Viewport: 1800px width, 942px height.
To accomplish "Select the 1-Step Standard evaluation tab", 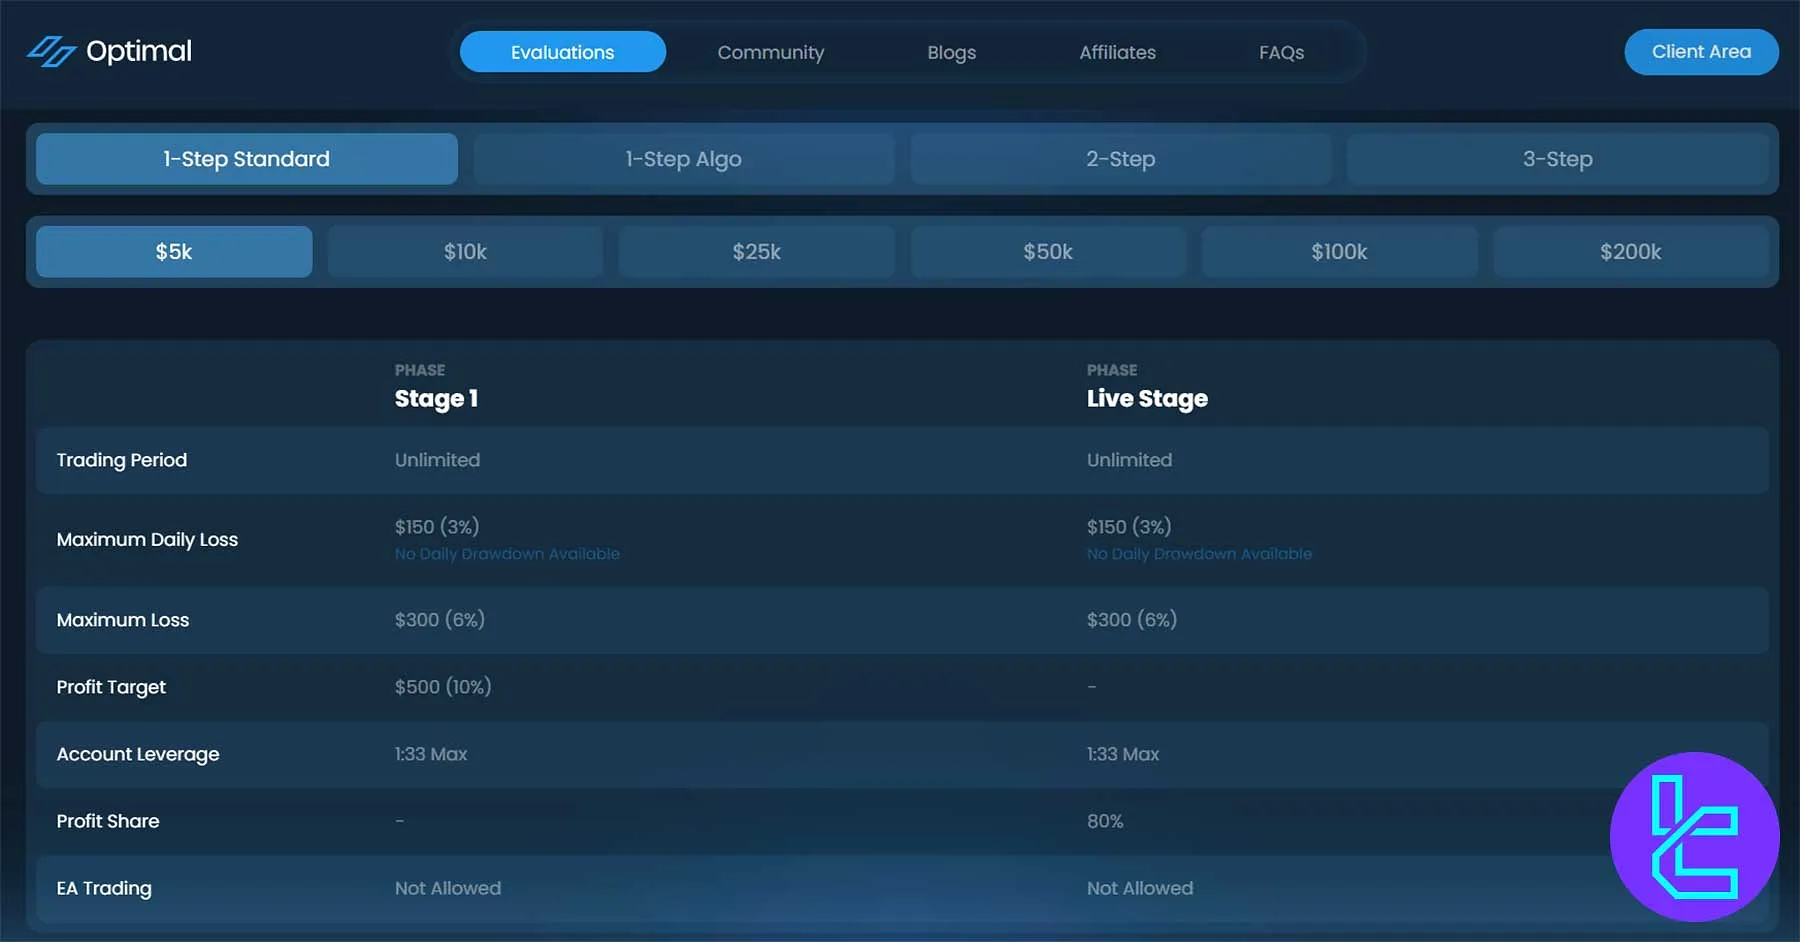I will point(246,159).
